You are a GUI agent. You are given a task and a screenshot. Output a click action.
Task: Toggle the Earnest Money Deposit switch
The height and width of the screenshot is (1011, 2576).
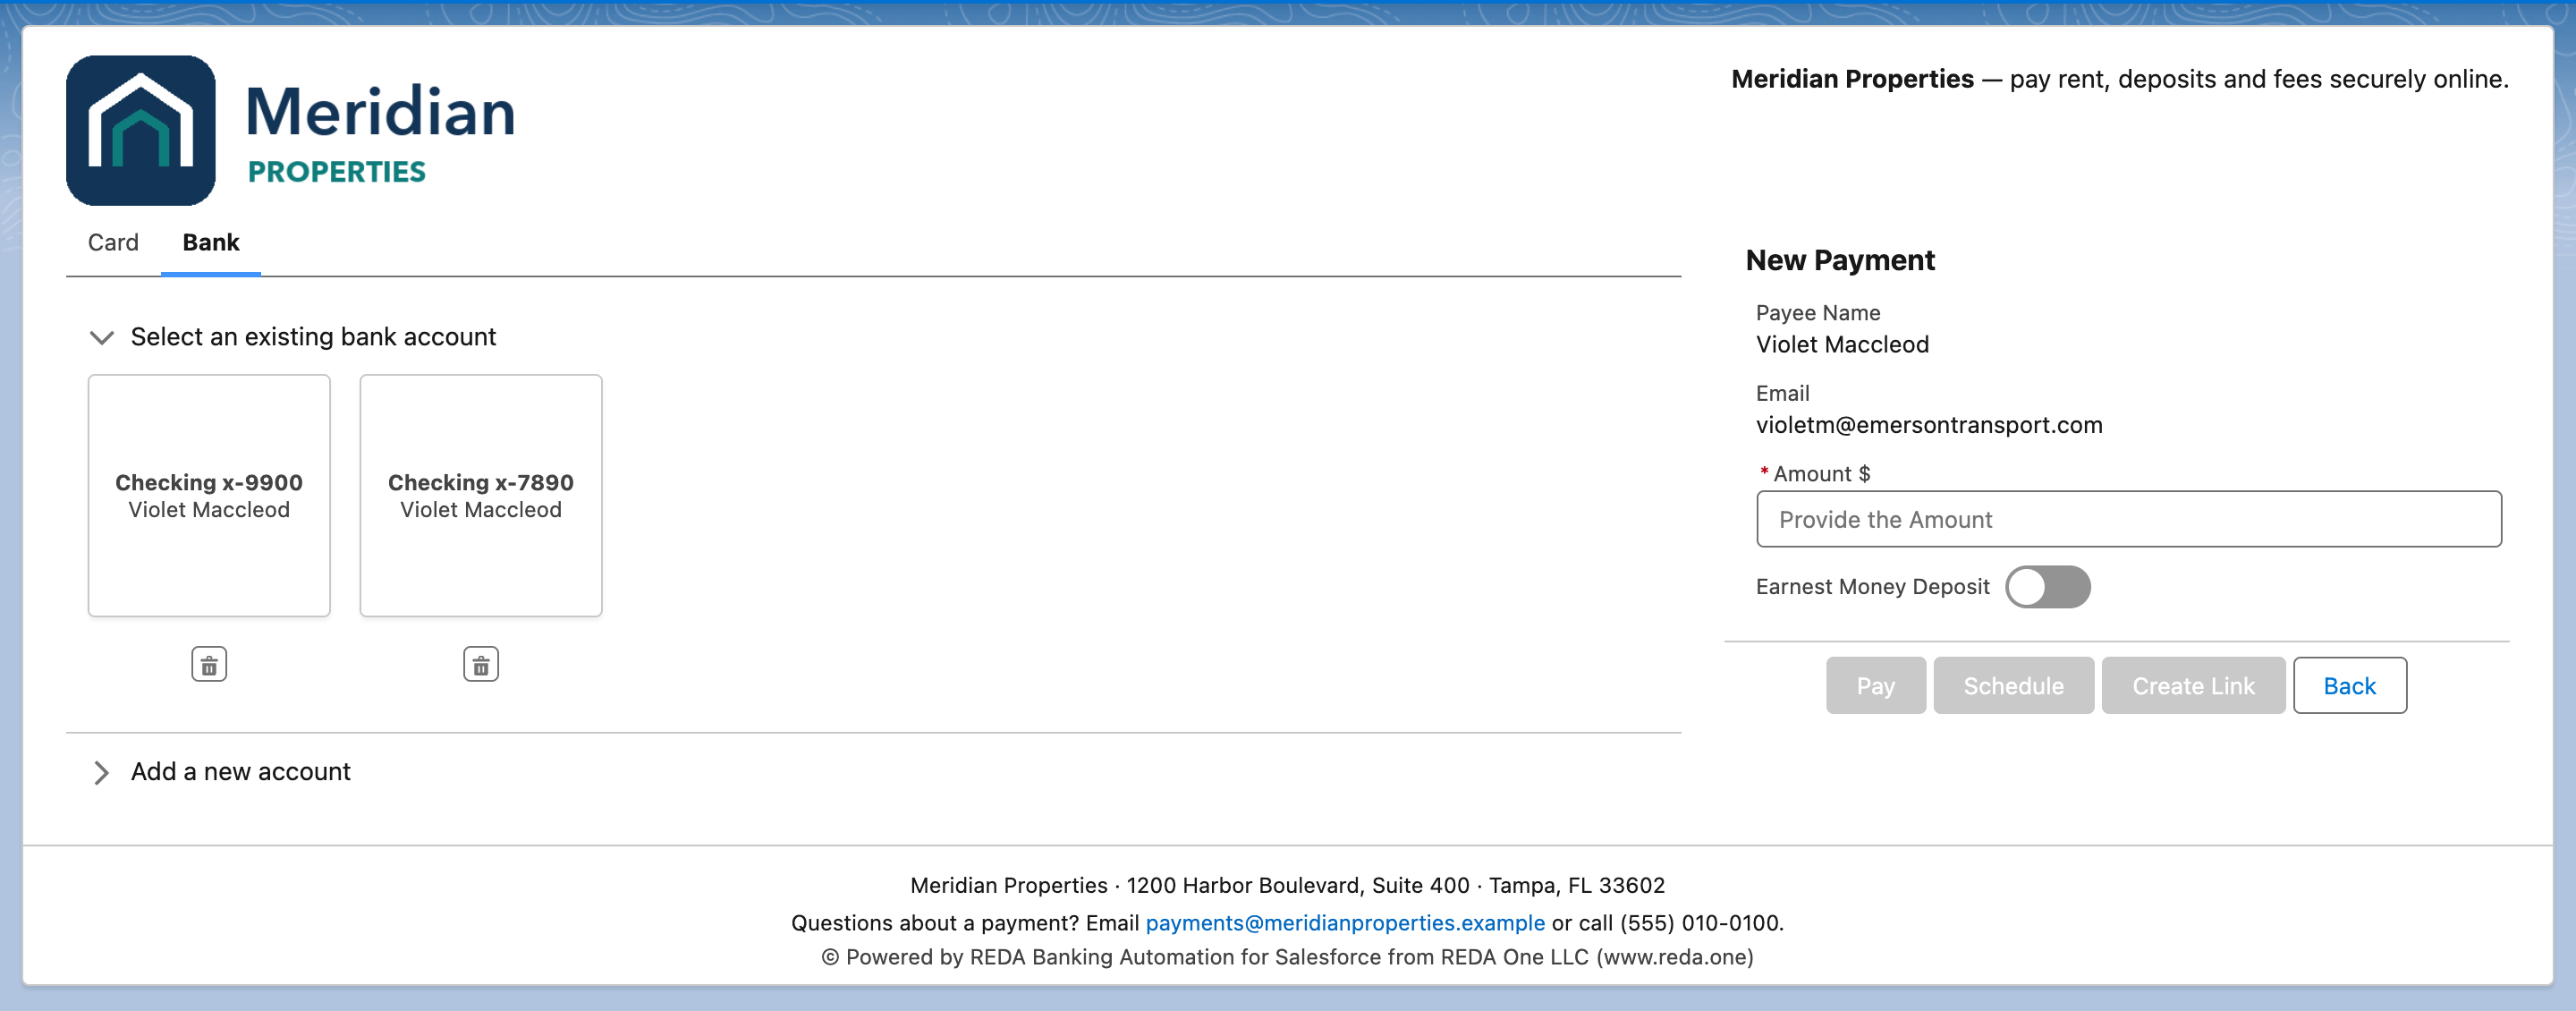point(2047,587)
